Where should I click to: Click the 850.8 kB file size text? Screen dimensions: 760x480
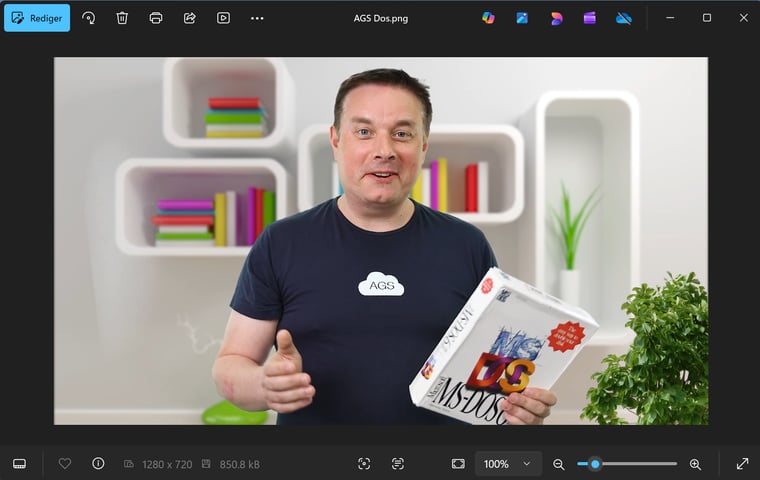(239, 464)
